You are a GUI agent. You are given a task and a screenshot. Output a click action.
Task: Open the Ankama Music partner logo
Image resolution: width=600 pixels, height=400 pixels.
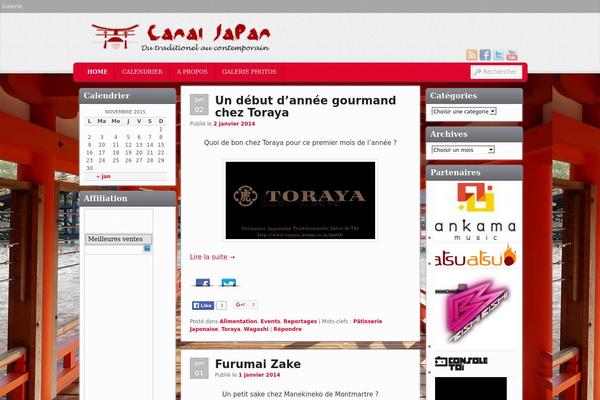coord(476,212)
